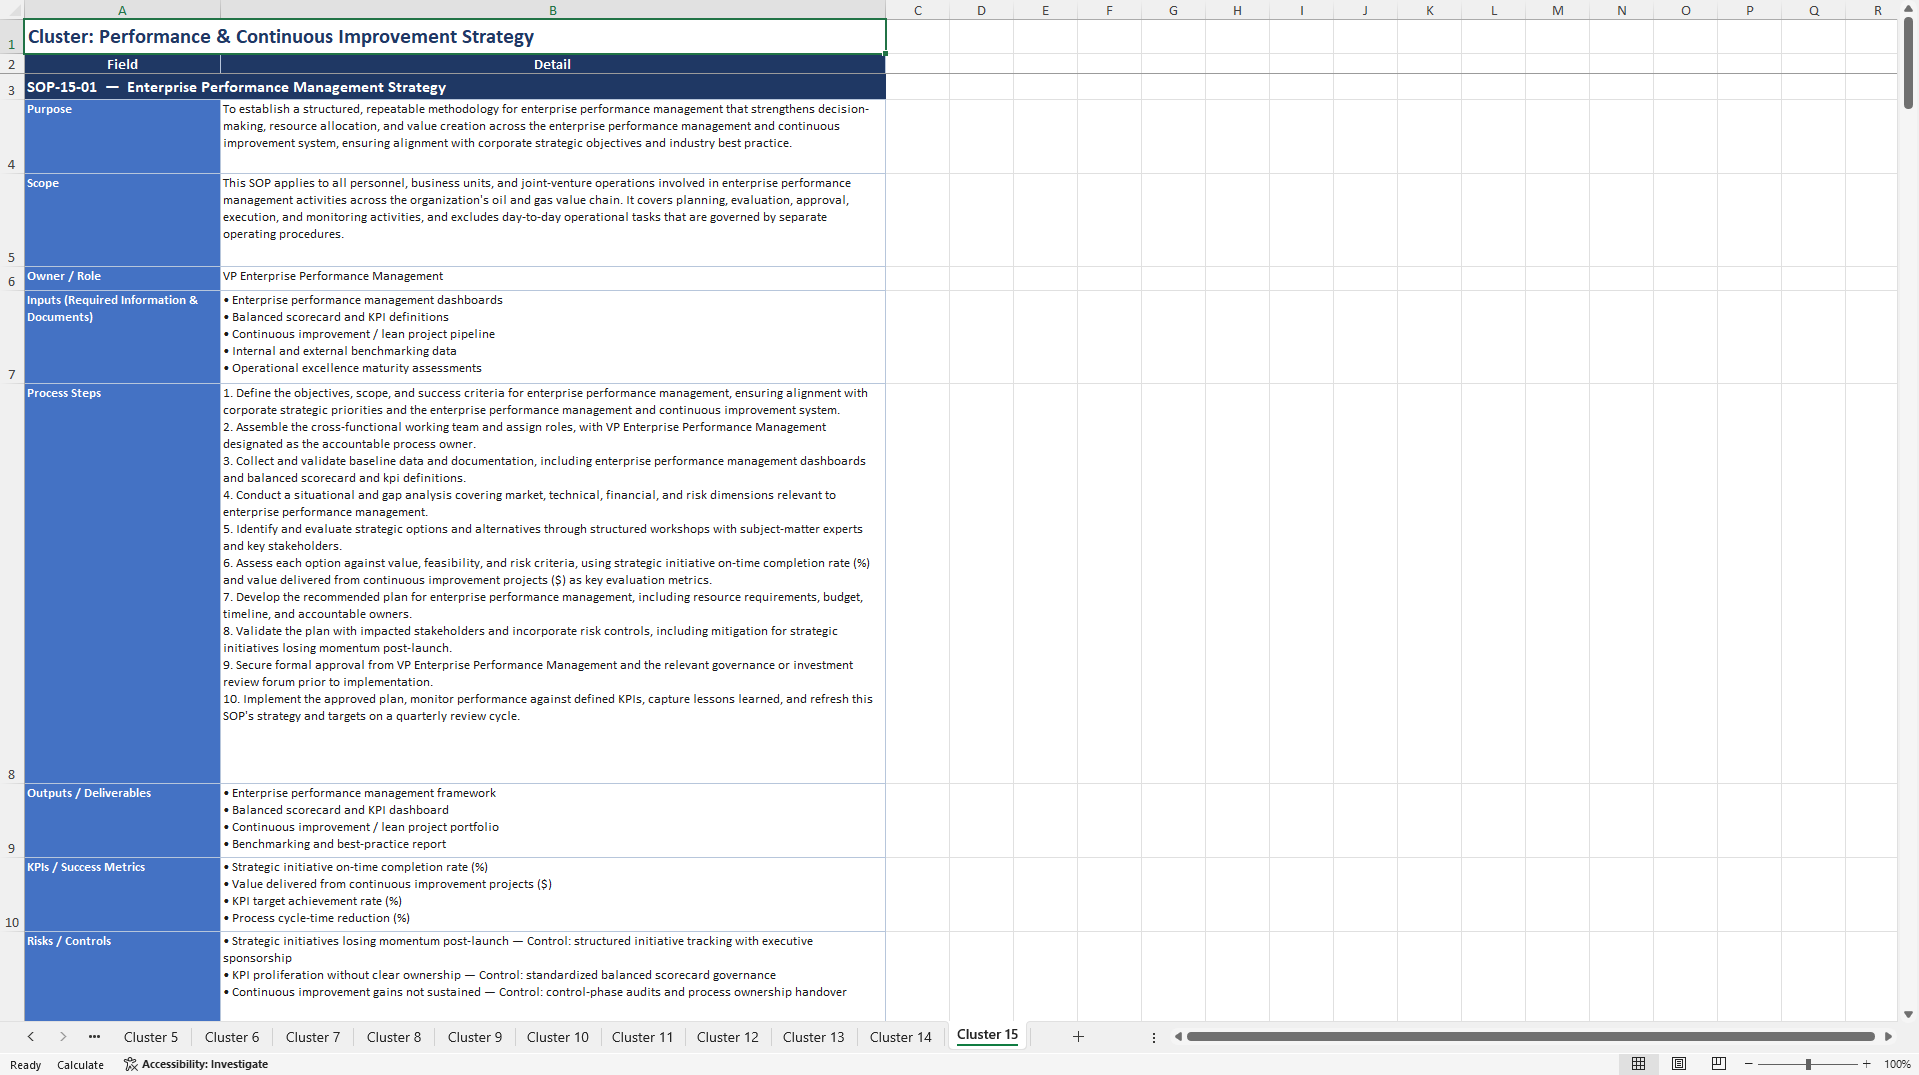Click the horizontal scrollbar thumb
This screenshot has height=1075, width=1919.
click(1530, 1037)
